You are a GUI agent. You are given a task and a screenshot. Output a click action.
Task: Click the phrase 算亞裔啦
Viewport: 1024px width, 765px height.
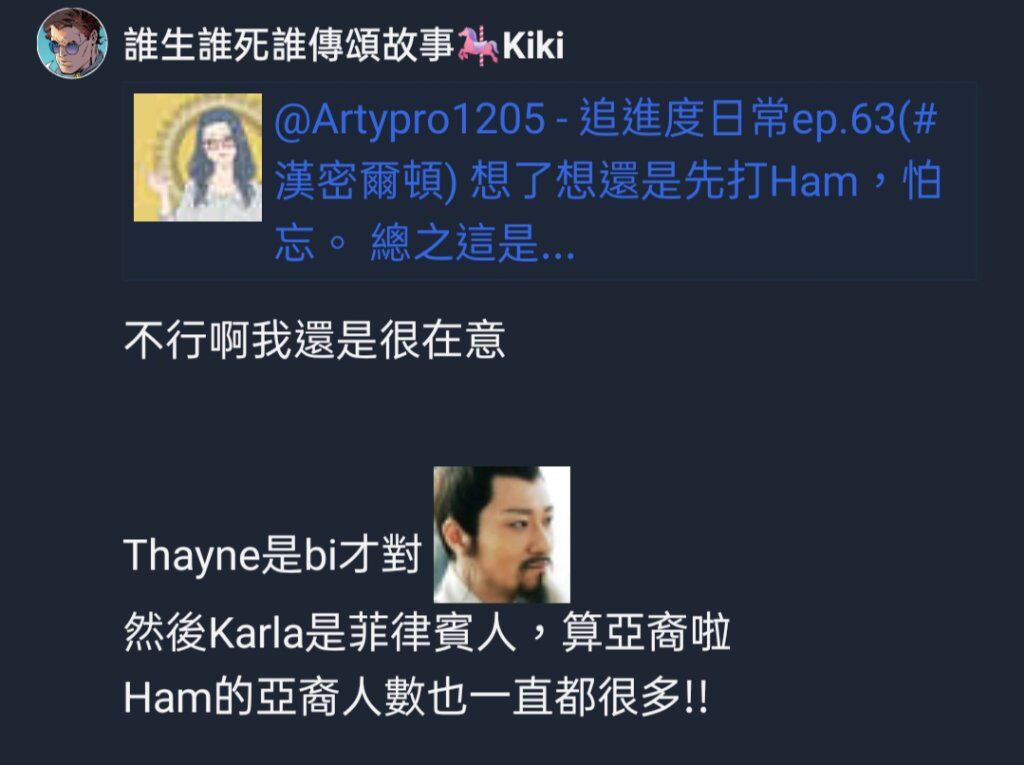point(646,632)
